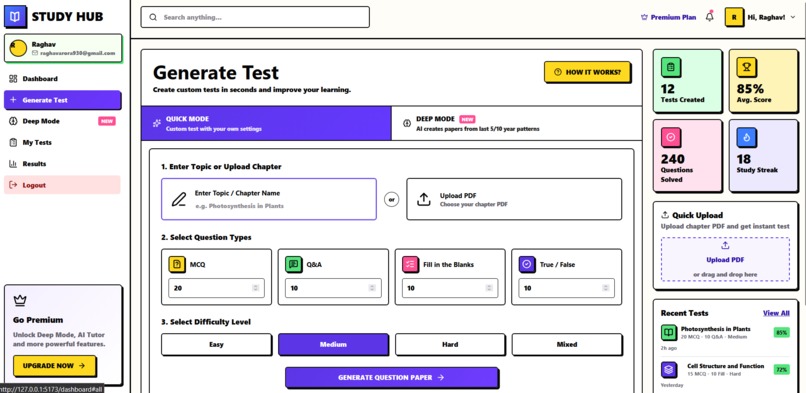
Task: Click the Upload PDF link in Quick Upload
Action: 725,260
